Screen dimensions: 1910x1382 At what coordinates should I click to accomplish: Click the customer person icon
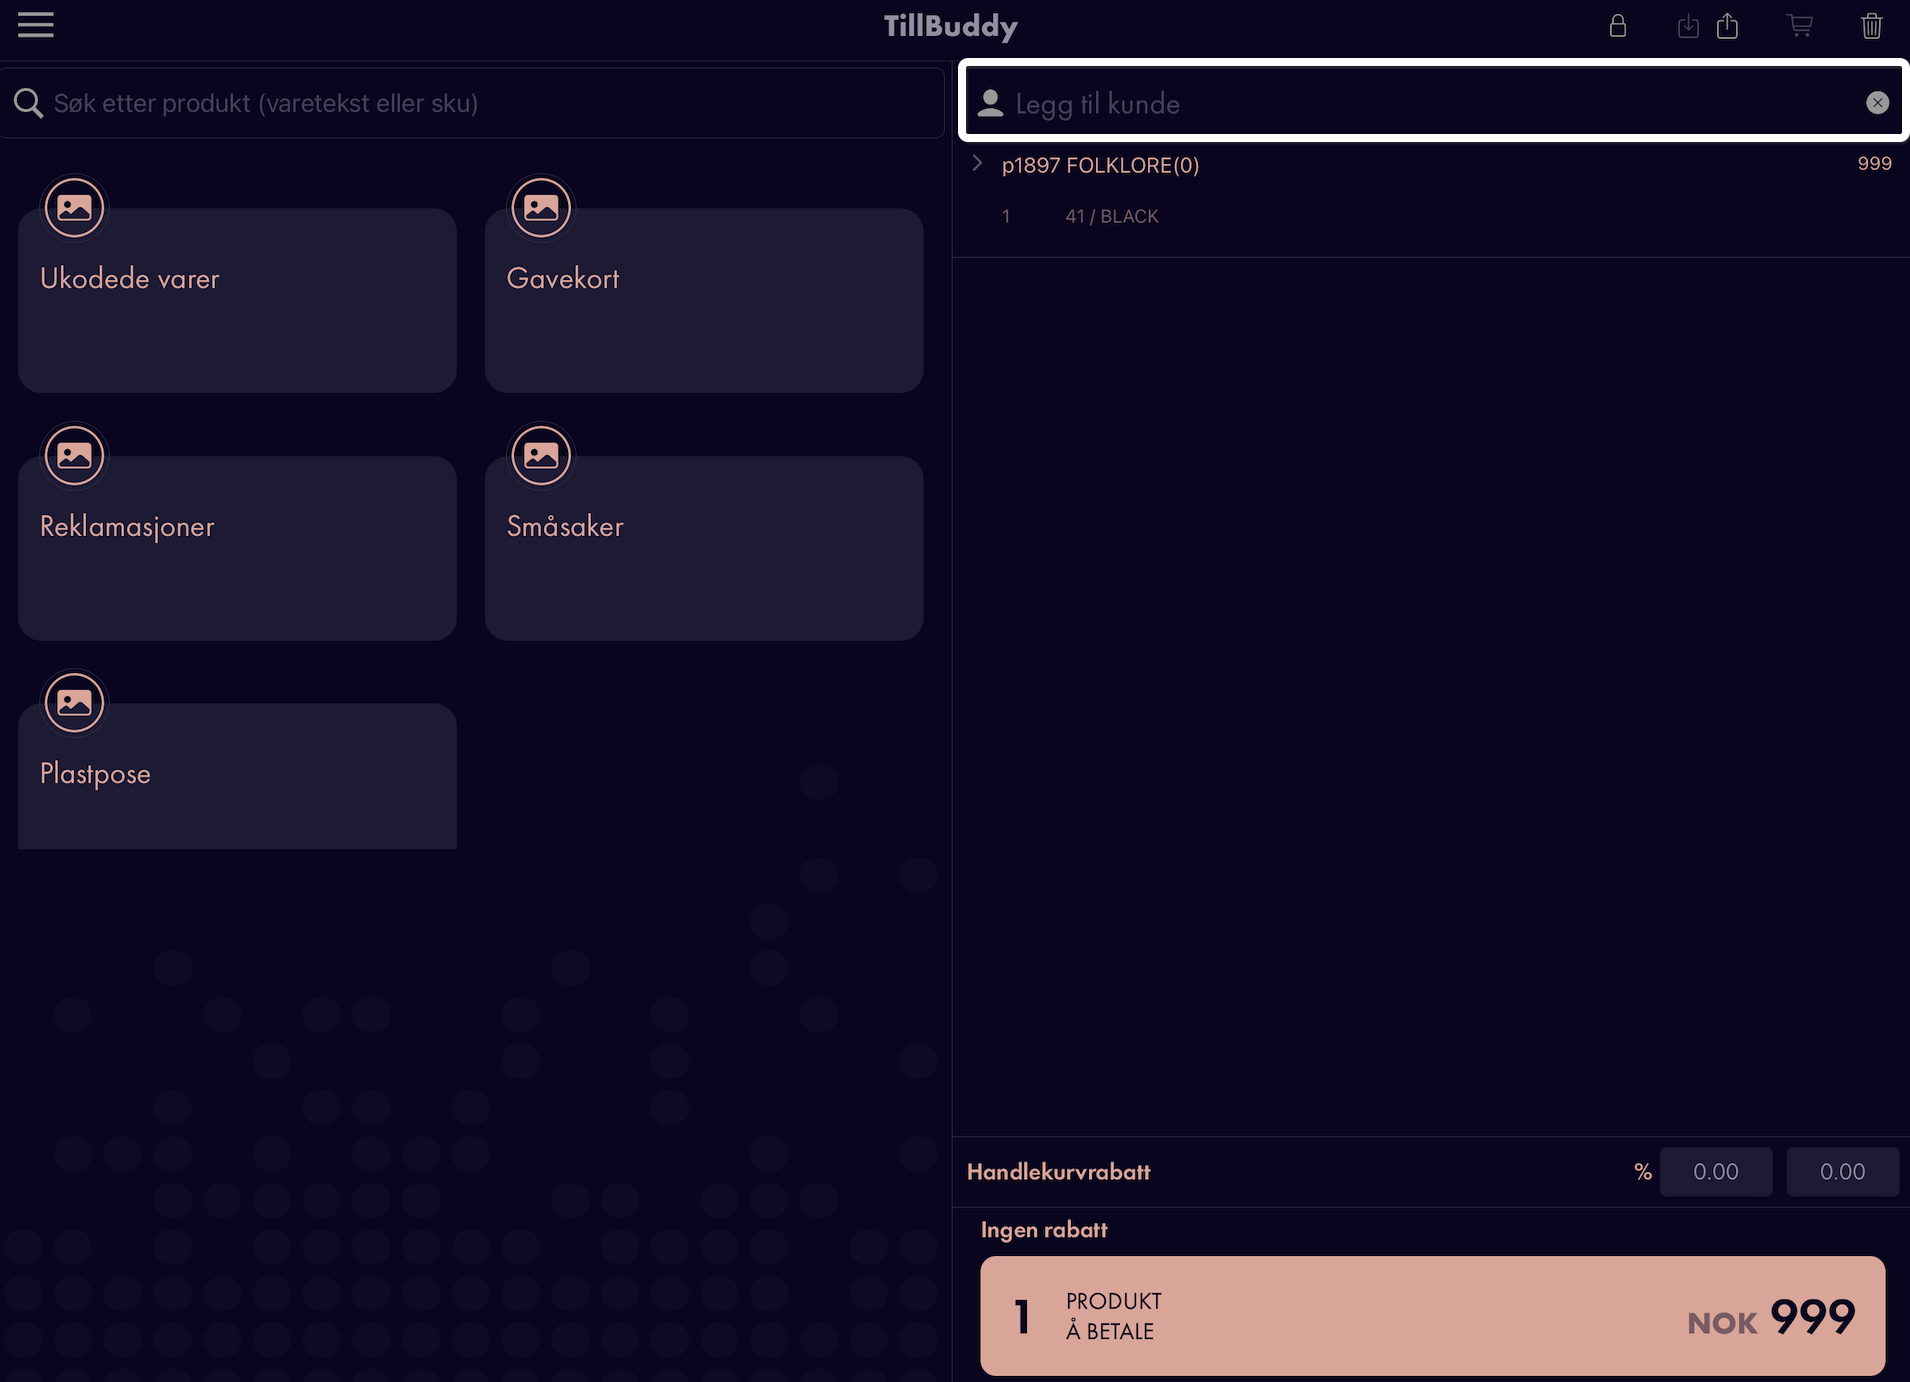990,103
